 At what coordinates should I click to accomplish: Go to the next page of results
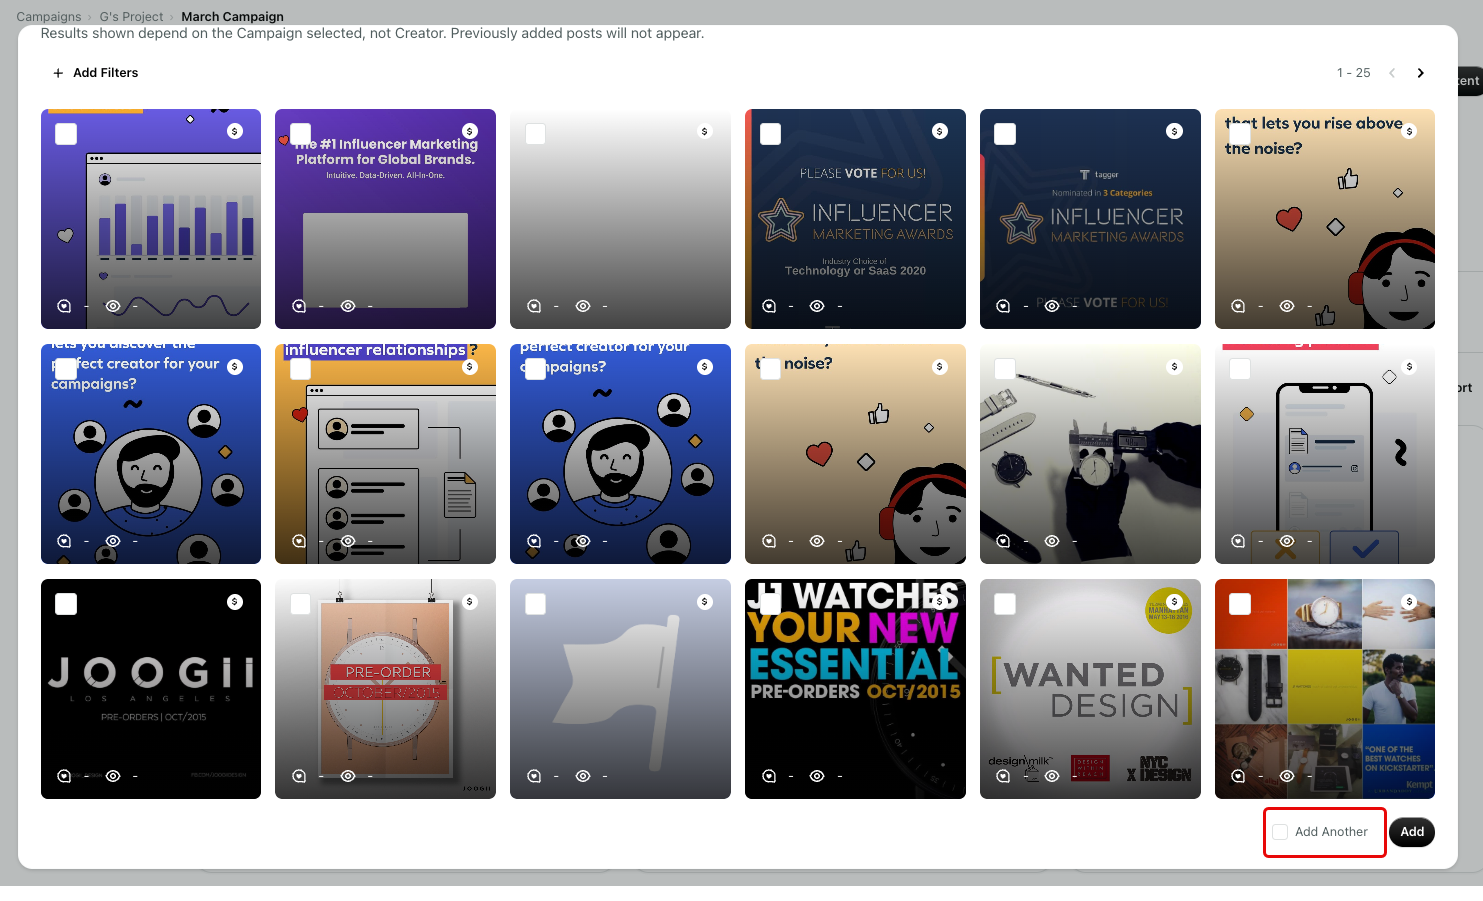[x=1420, y=73]
